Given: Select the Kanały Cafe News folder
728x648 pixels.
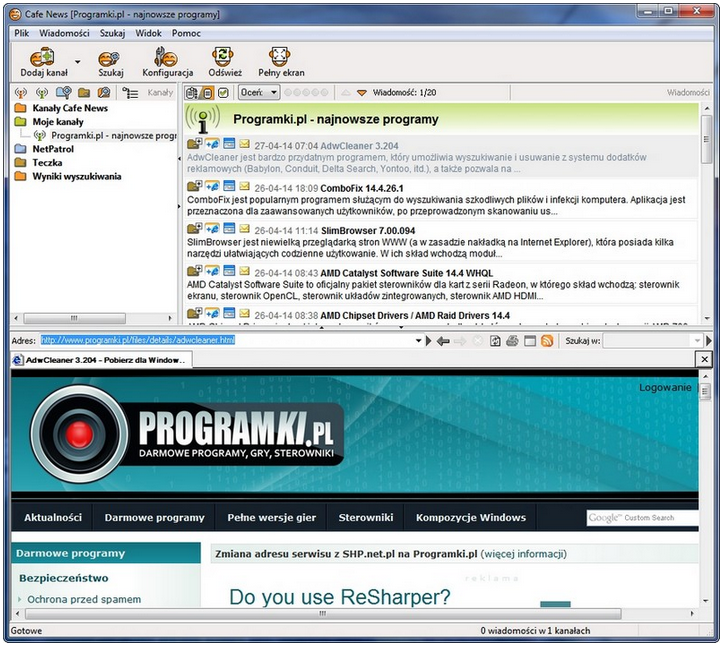Looking at the screenshot, I should click(x=70, y=108).
